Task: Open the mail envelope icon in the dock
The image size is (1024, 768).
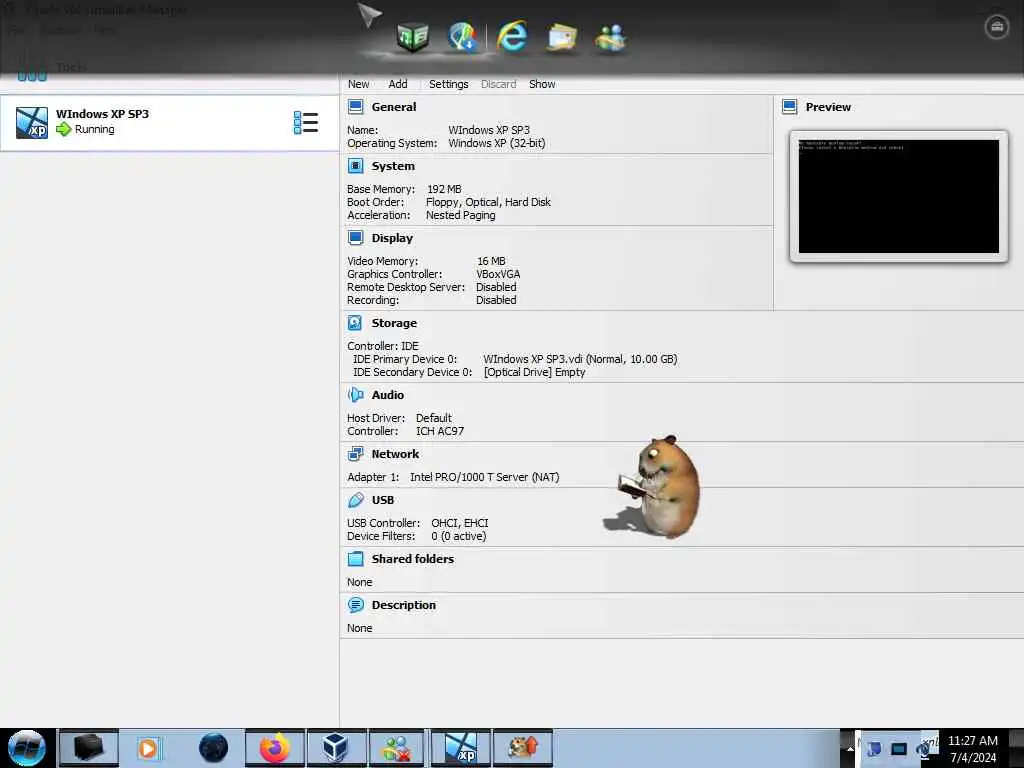Action: pyautogui.click(x=561, y=37)
